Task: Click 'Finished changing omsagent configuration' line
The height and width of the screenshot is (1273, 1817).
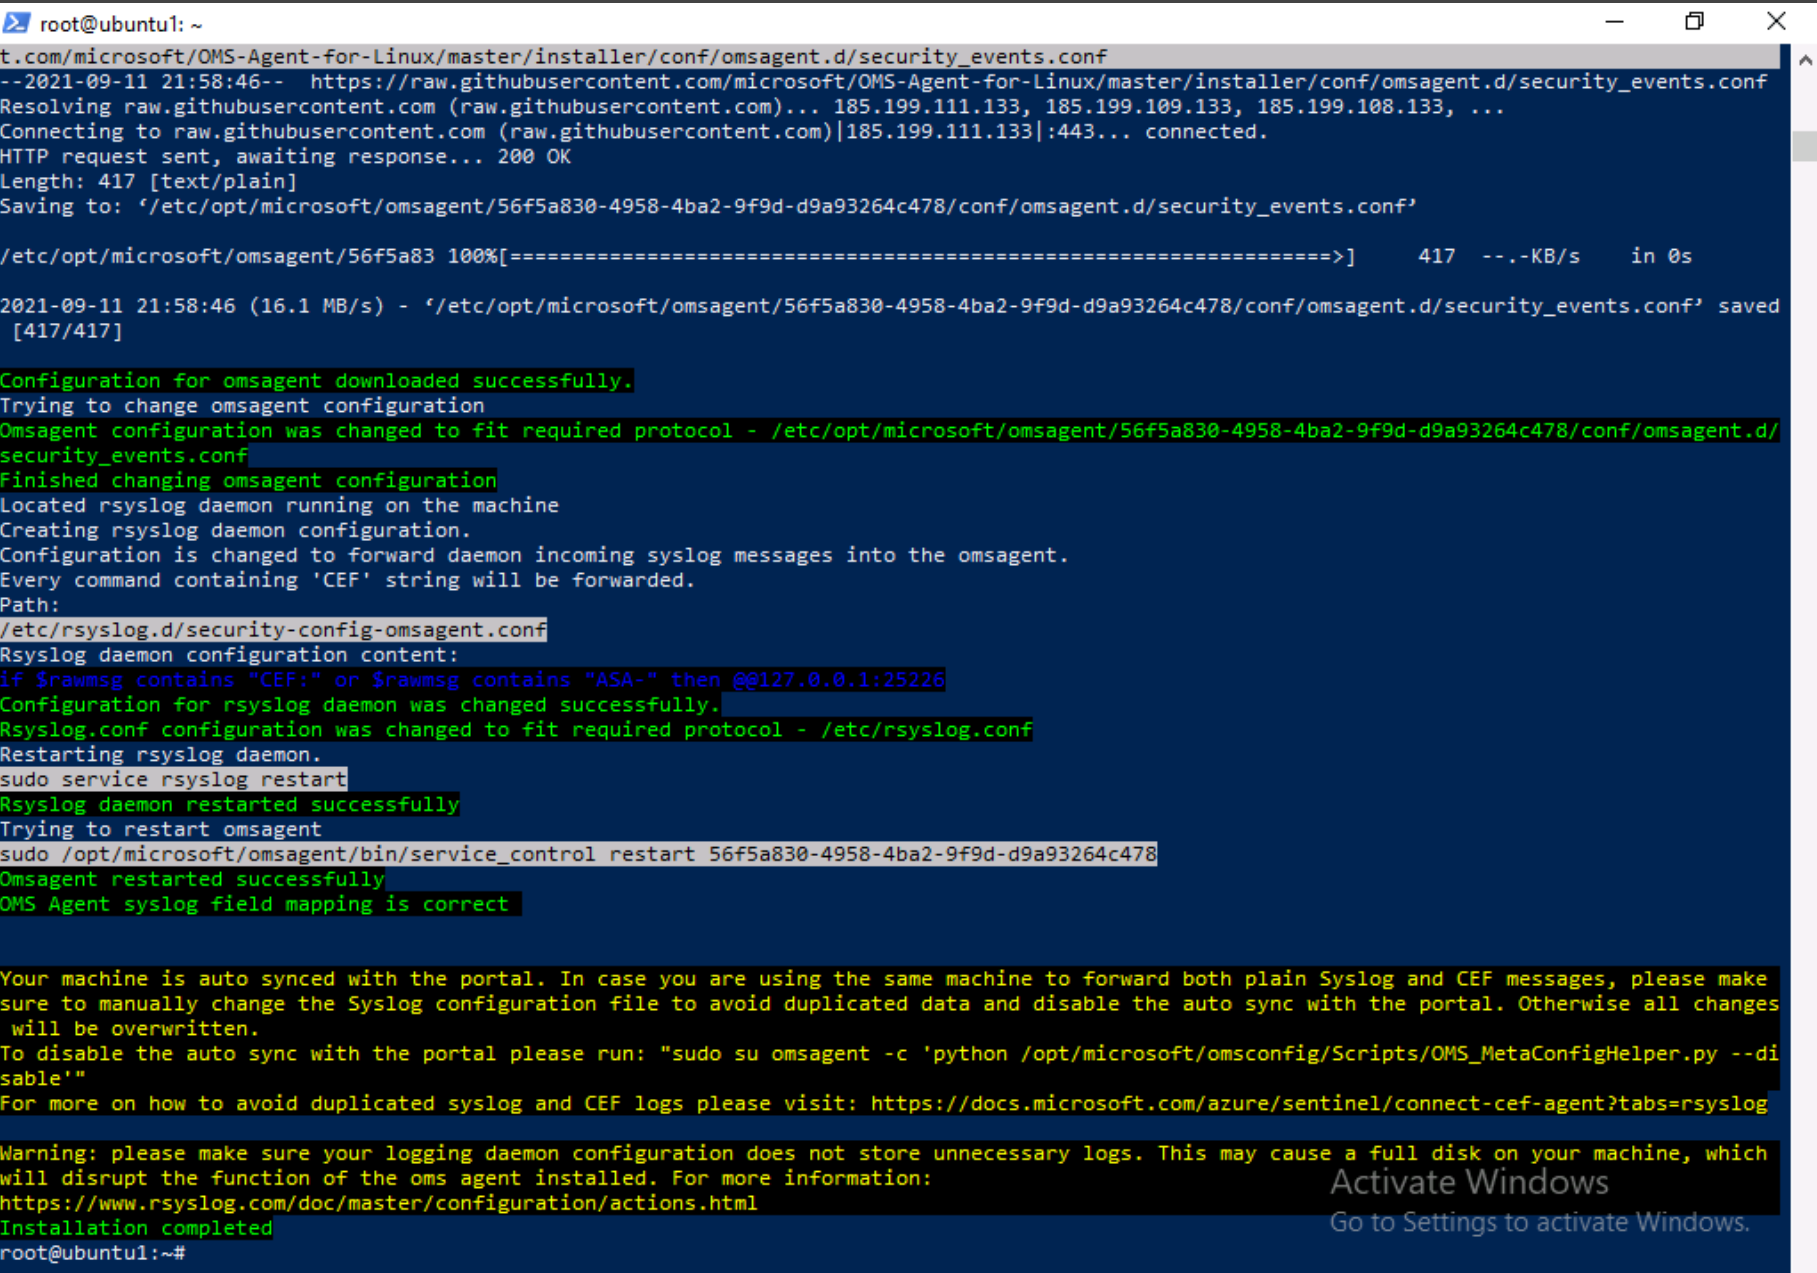Action: [248, 480]
